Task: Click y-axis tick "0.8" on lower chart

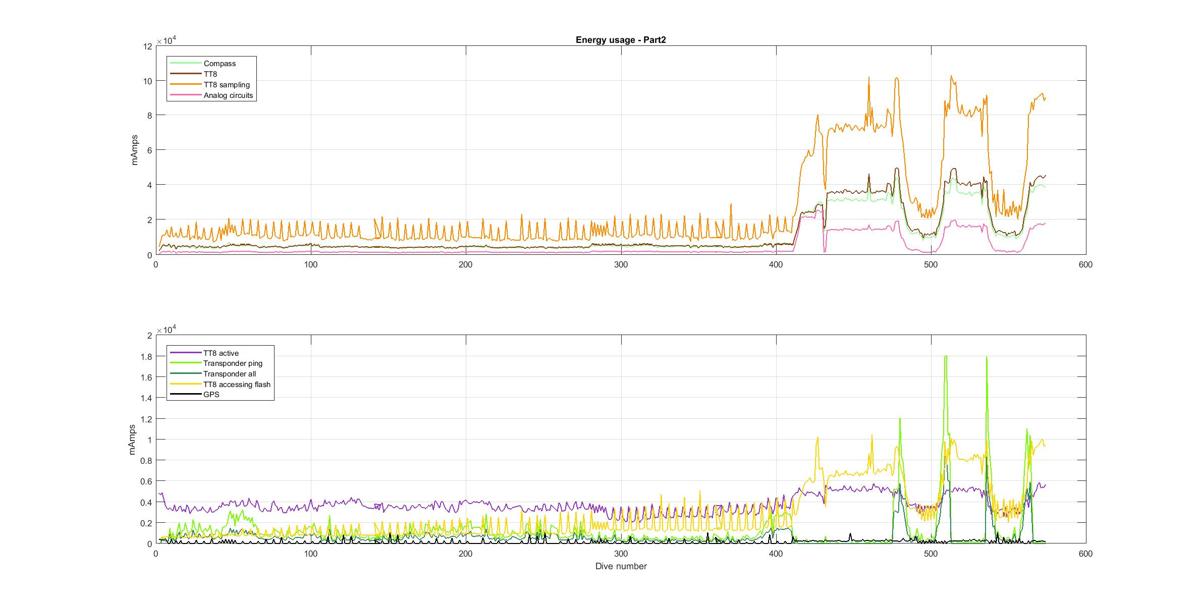Action: coord(145,461)
